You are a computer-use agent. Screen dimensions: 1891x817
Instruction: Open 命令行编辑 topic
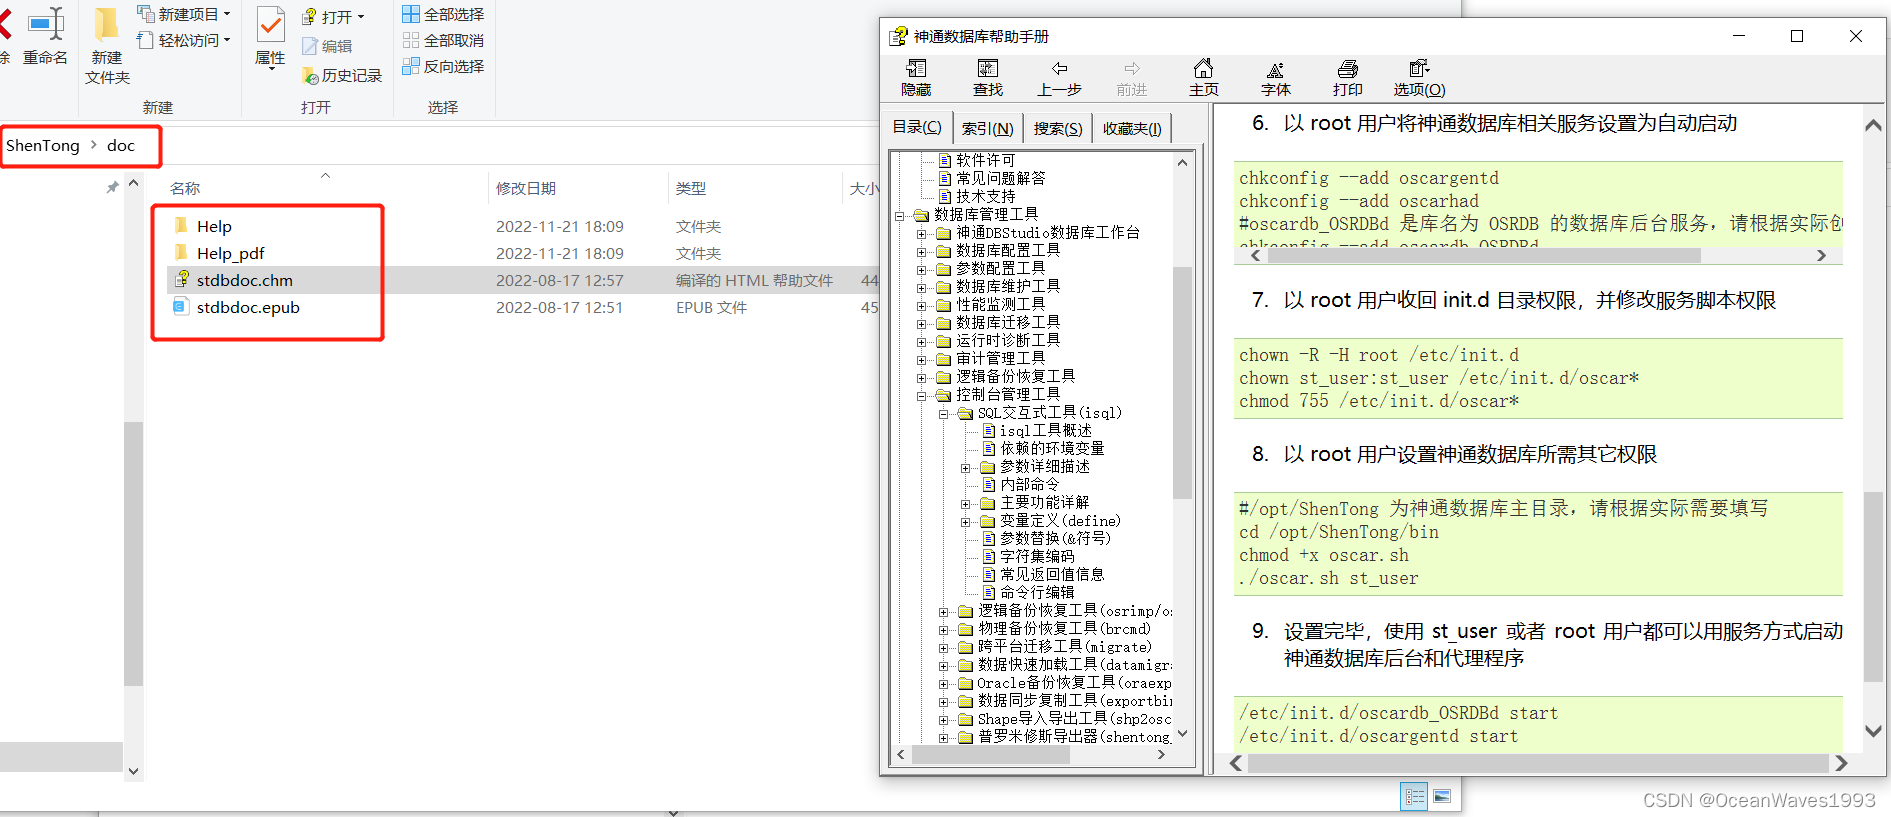coord(1037,592)
